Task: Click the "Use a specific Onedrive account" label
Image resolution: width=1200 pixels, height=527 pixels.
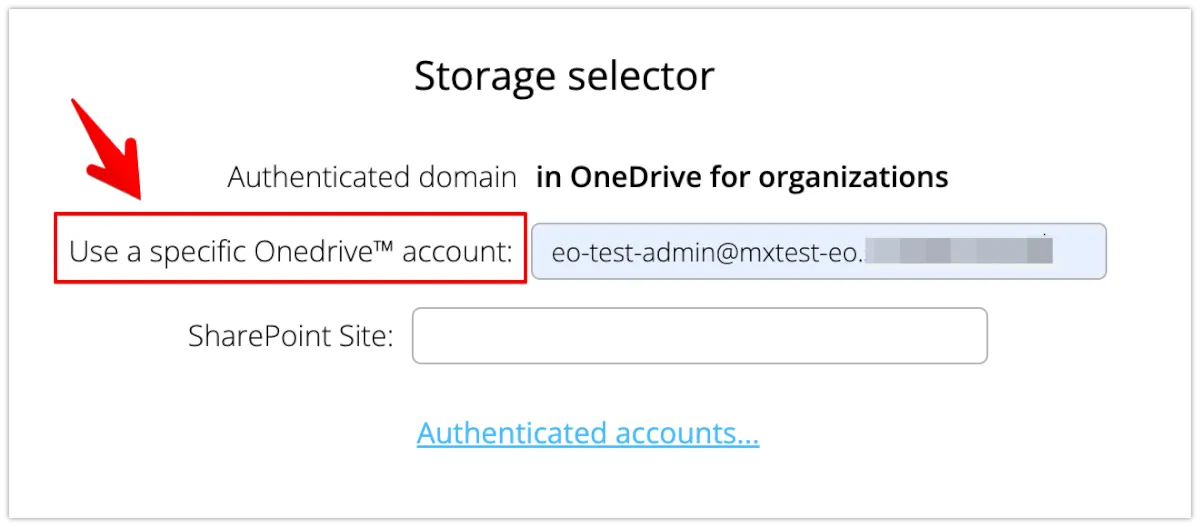Action: (x=290, y=251)
